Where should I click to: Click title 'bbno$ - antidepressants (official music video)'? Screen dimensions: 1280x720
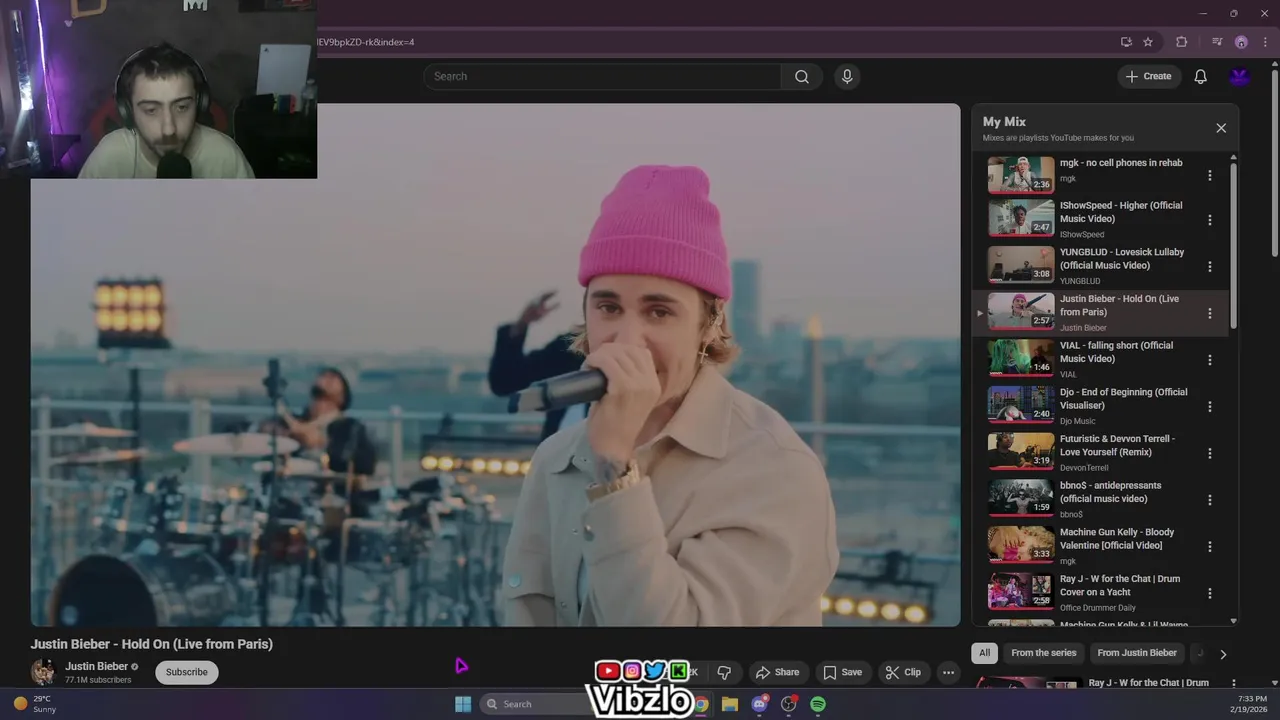(x=1110, y=492)
